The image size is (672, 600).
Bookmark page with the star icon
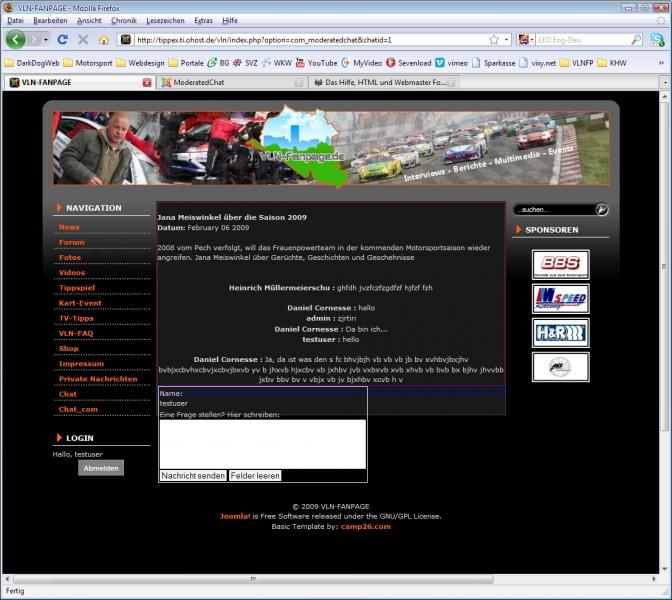coord(493,40)
